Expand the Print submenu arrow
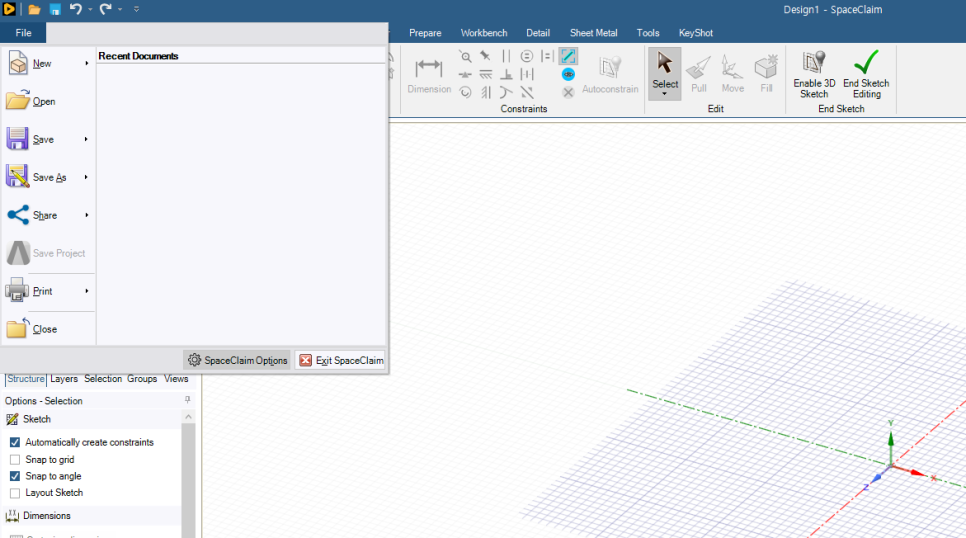 [x=87, y=291]
